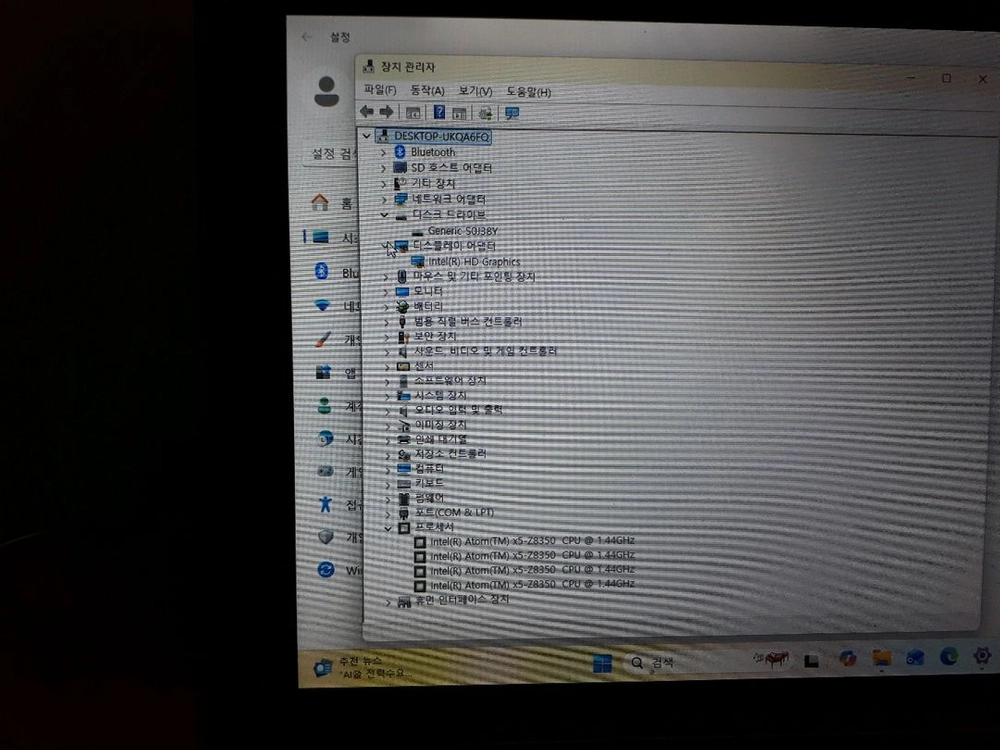Open the Windows Start button on taskbar
Screen dimensions: 1000x750
pyautogui.click(x=602, y=664)
